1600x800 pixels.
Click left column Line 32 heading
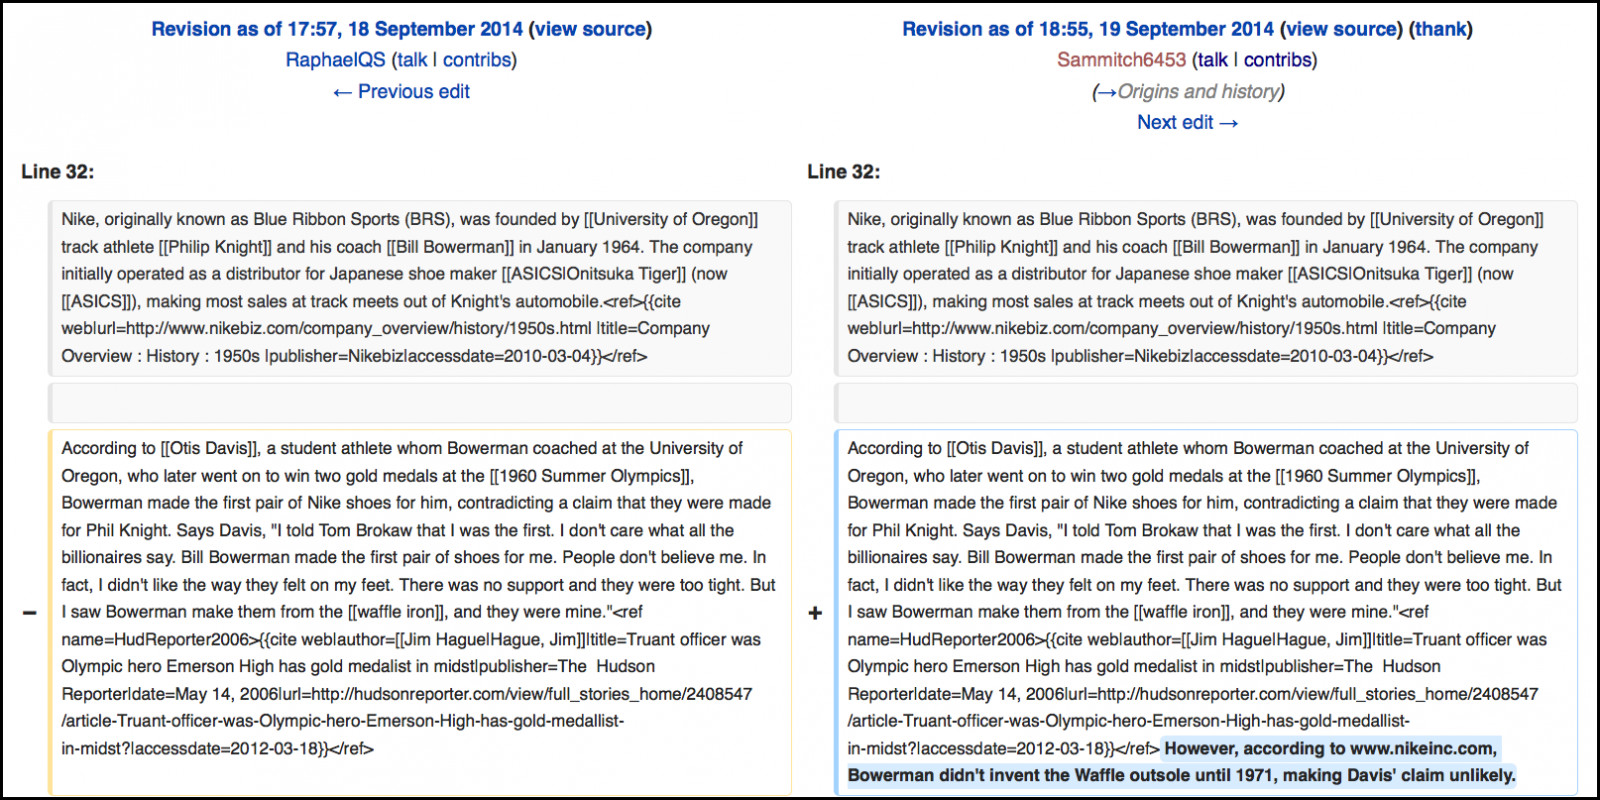tap(58, 172)
